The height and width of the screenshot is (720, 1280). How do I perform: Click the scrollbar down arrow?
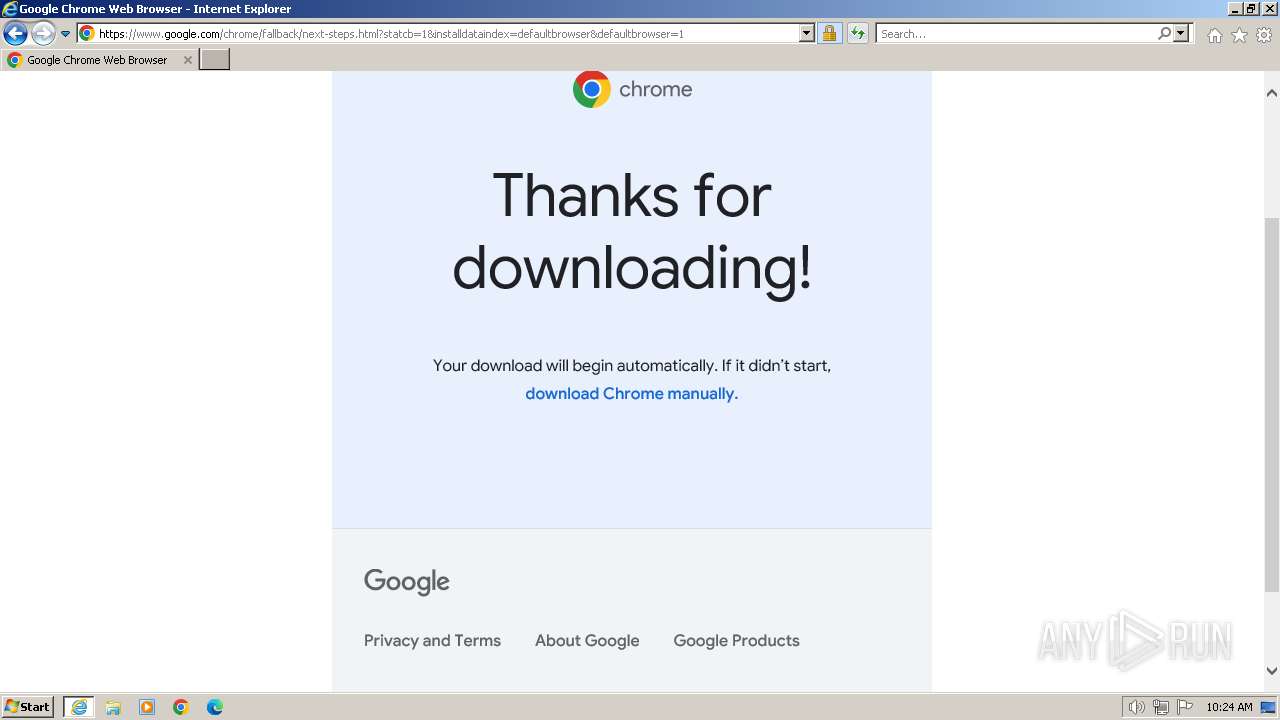coord(1272,671)
